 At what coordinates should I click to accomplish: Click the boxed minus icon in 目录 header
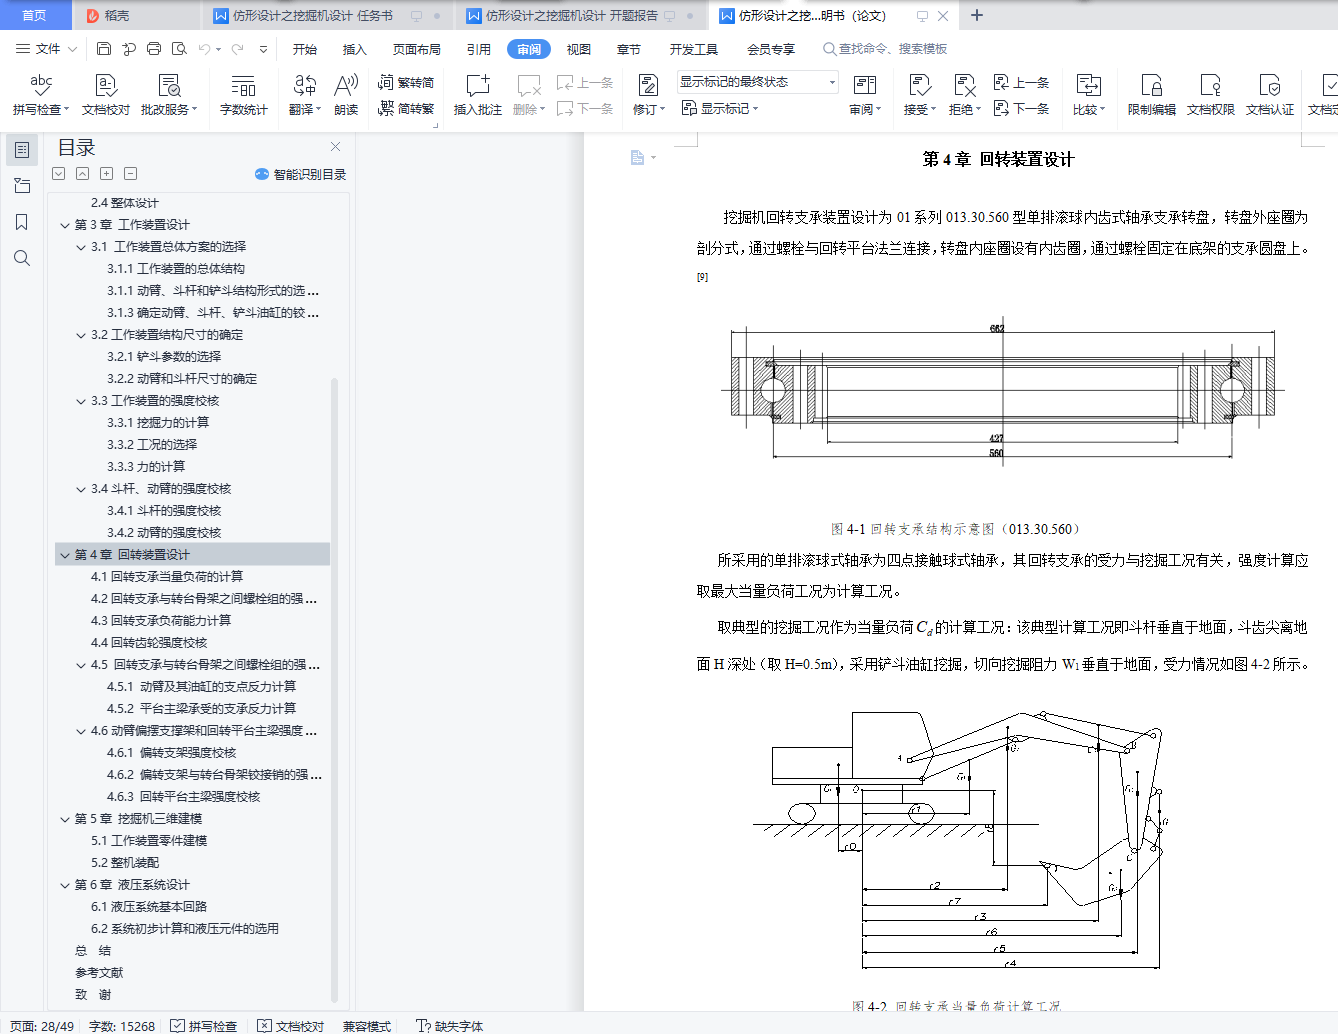click(131, 174)
